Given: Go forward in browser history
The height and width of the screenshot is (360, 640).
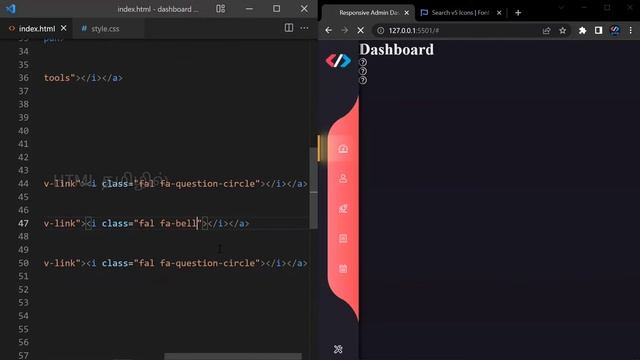Looking at the screenshot, I should tap(344, 30).
